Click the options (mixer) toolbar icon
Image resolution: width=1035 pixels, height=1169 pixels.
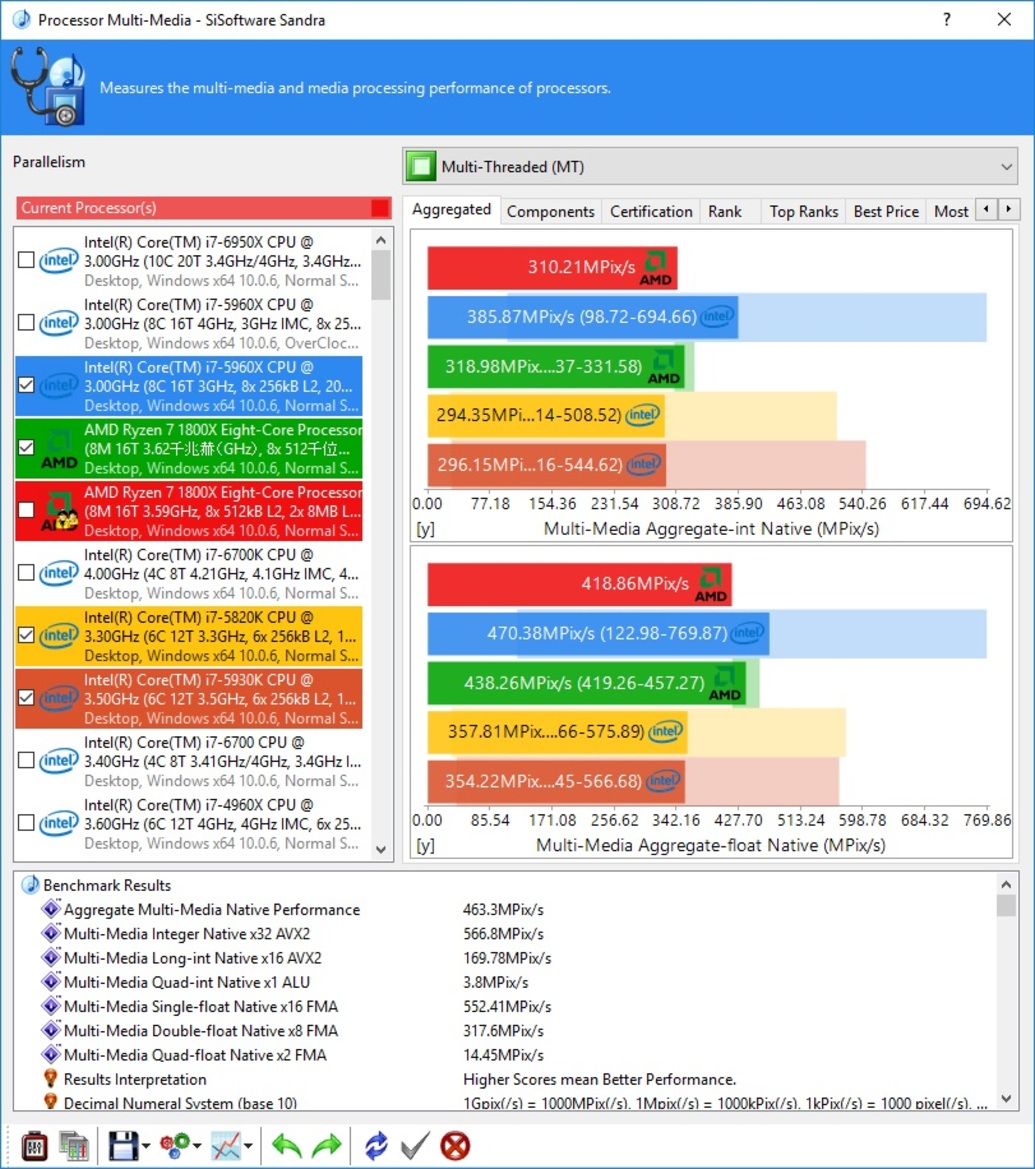pos(34,1146)
